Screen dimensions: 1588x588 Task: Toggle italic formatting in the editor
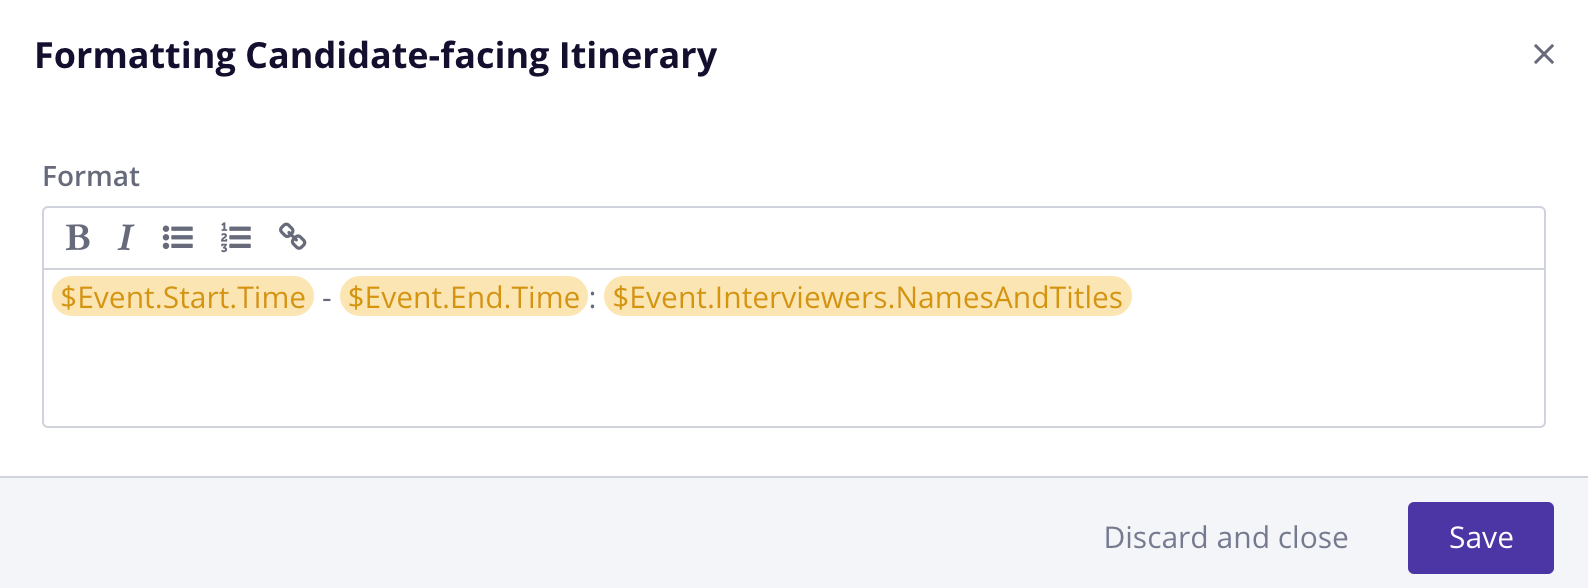[x=126, y=238]
